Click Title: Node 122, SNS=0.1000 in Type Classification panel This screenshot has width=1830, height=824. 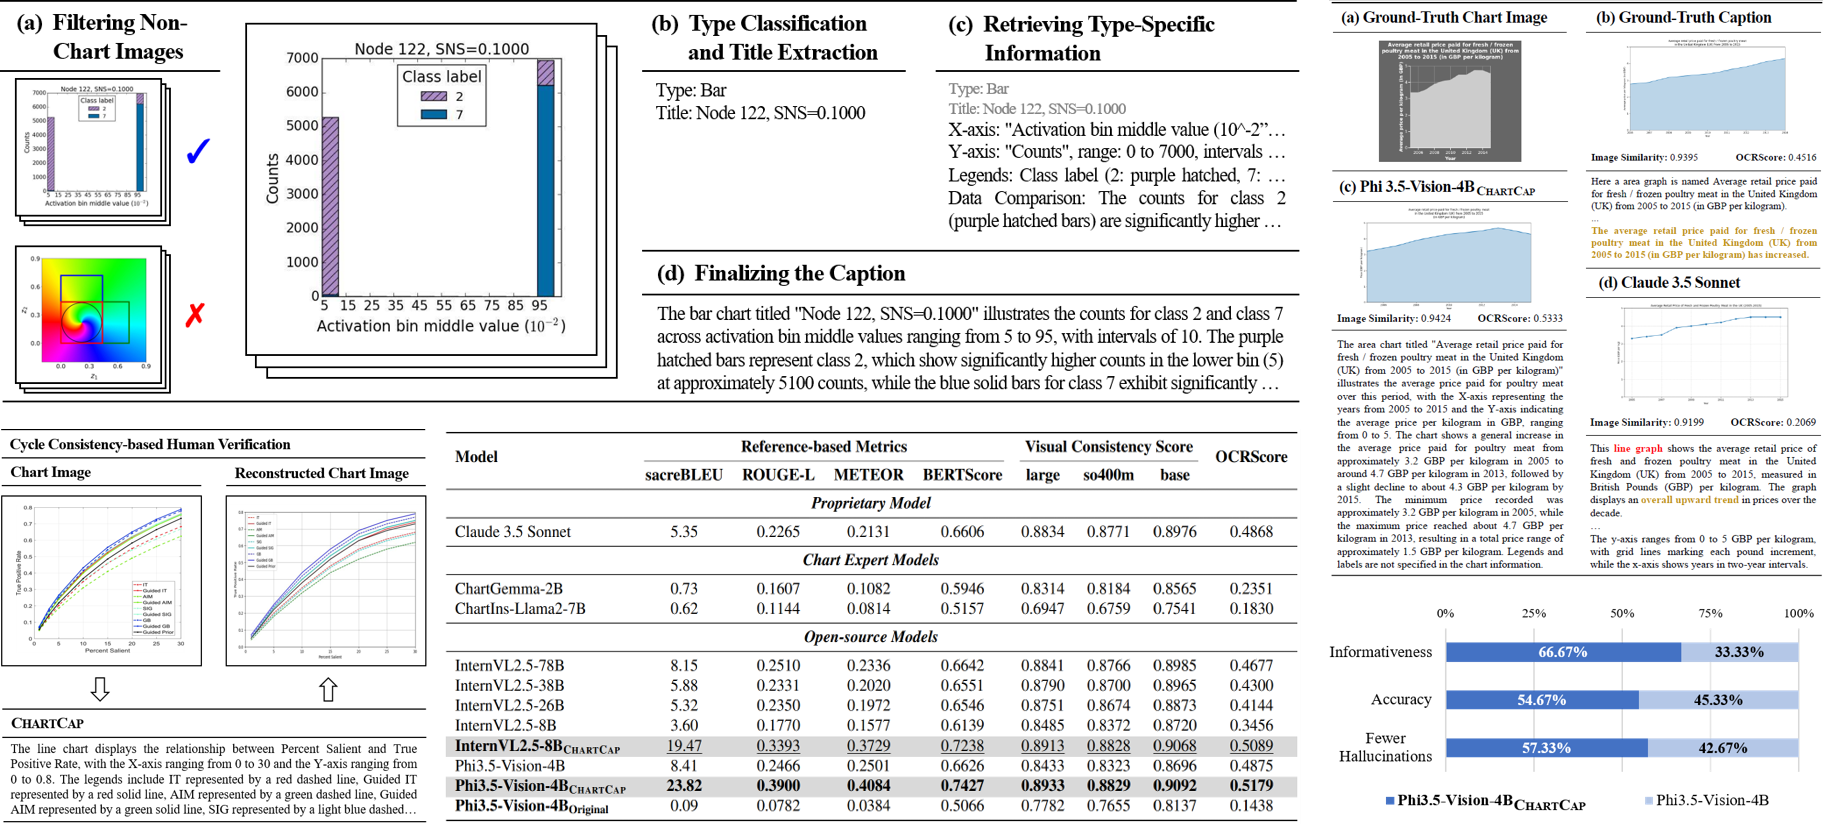coord(760,113)
